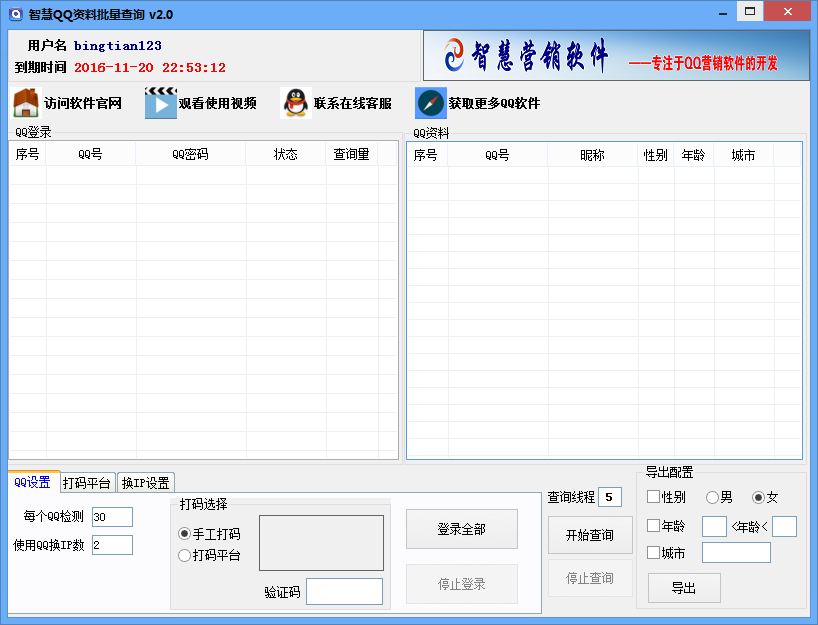The width and height of the screenshot is (818, 625).
Task: Open the 换IP设置 tab
Action: coord(145,483)
